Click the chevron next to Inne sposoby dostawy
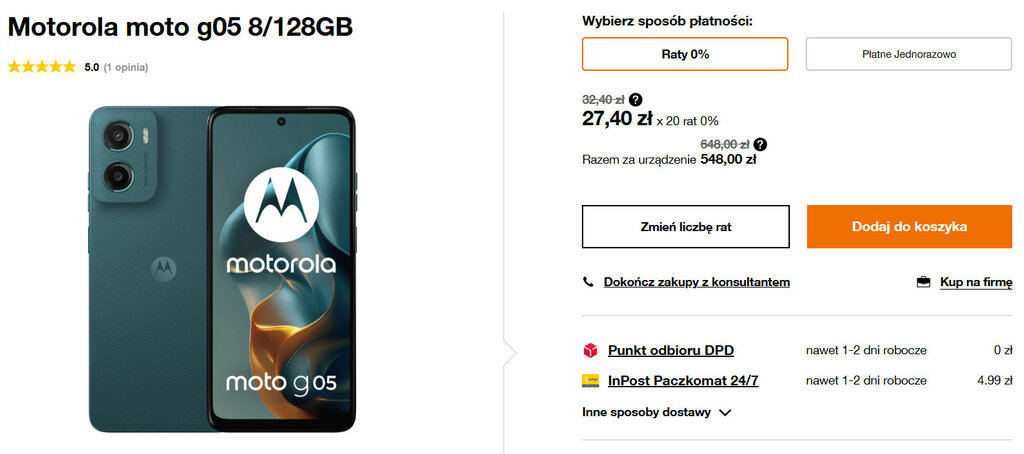 coord(725,412)
